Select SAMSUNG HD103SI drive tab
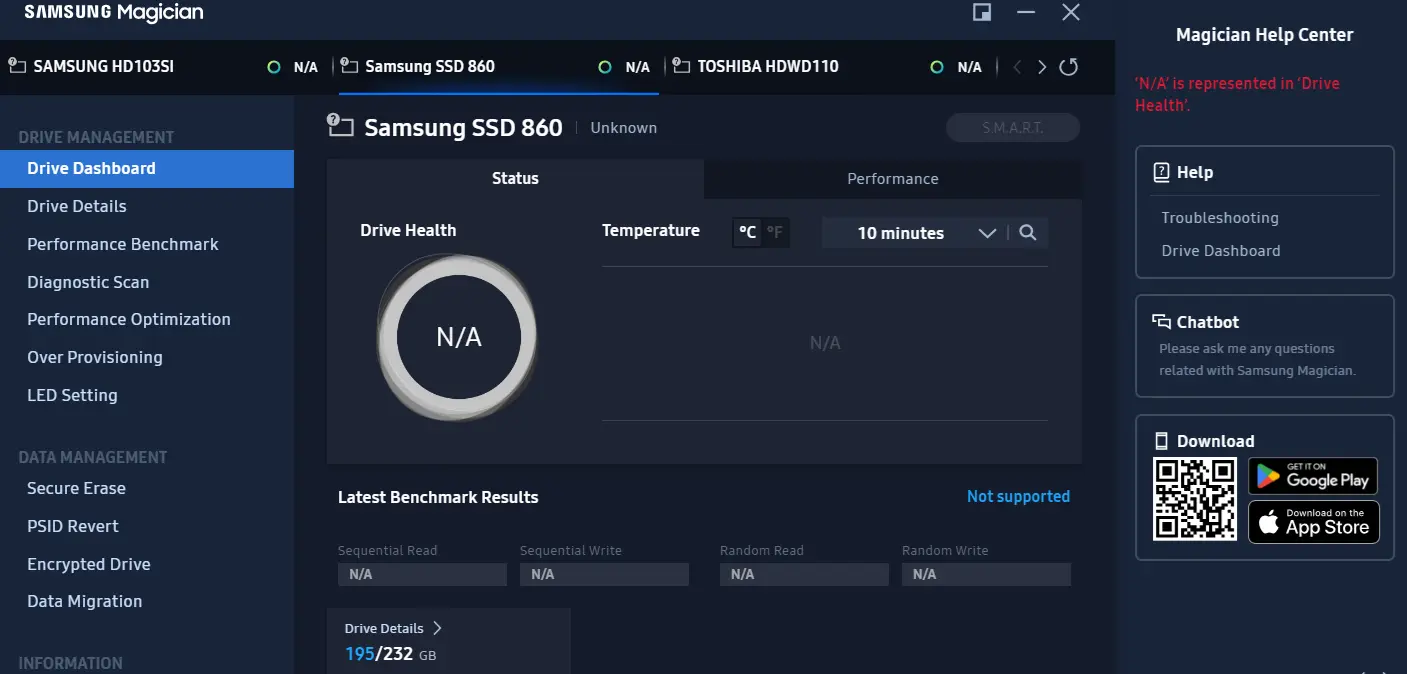Image resolution: width=1407 pixels, height=674 pixels. pyautogui.click(x=164, y=67)
